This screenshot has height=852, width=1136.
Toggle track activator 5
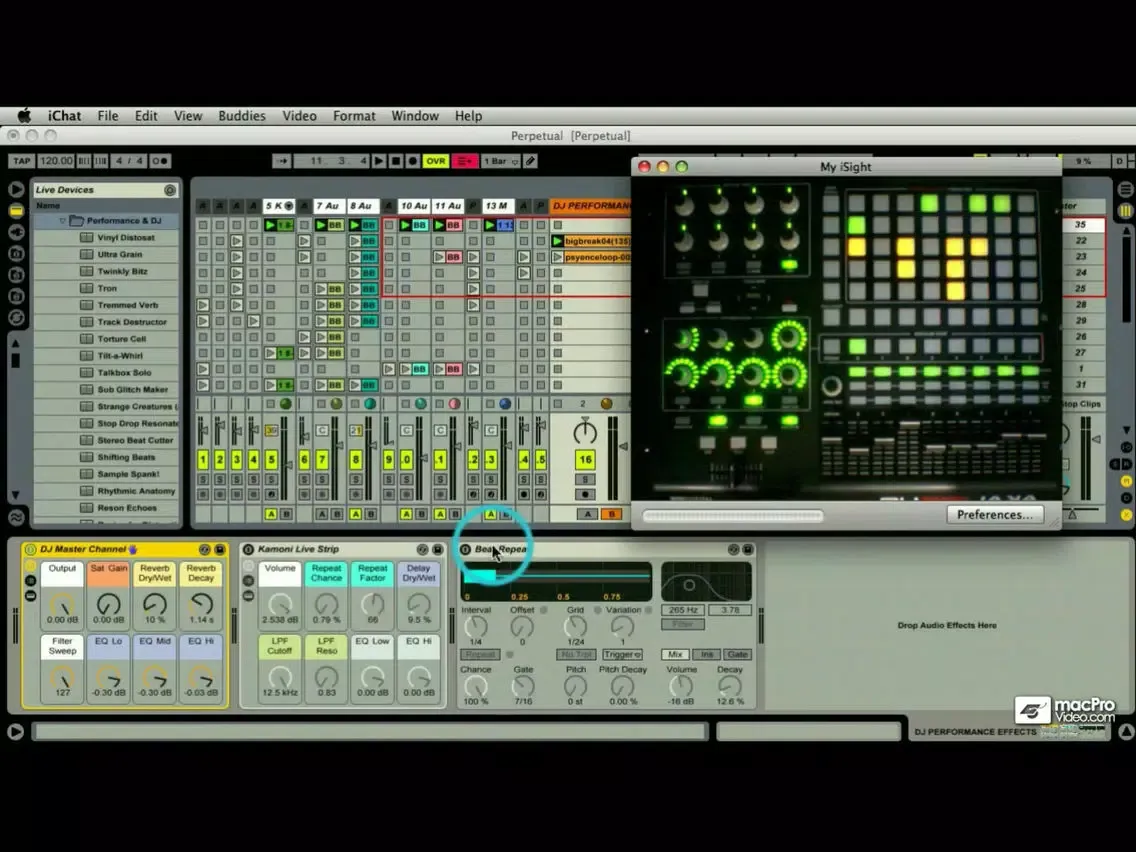click(271, 459)
